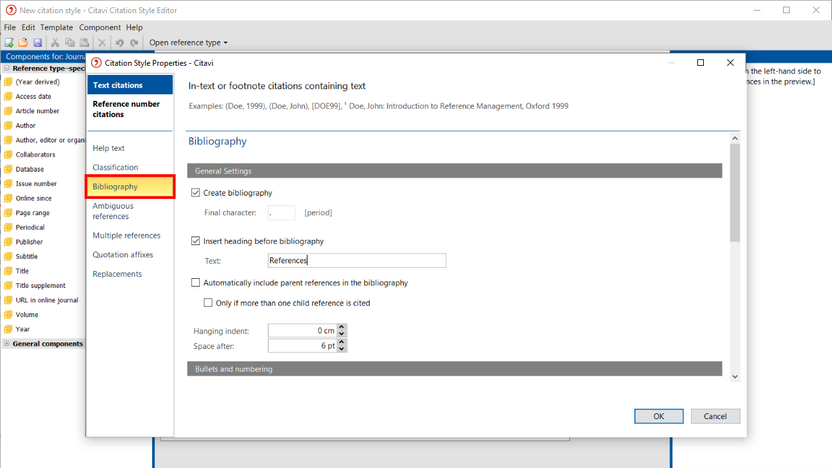Screen dimensions: 832x468
Task: Click the Cancel button
Action: [x=715, y=416]
